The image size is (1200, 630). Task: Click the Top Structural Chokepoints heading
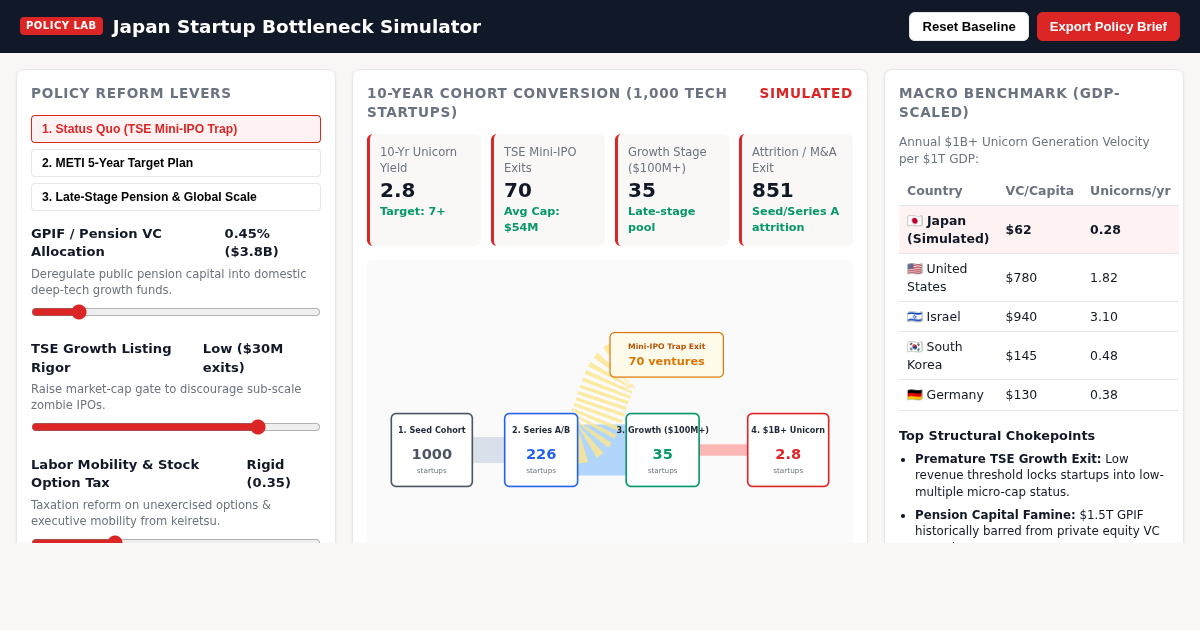(x=997, y=435)
